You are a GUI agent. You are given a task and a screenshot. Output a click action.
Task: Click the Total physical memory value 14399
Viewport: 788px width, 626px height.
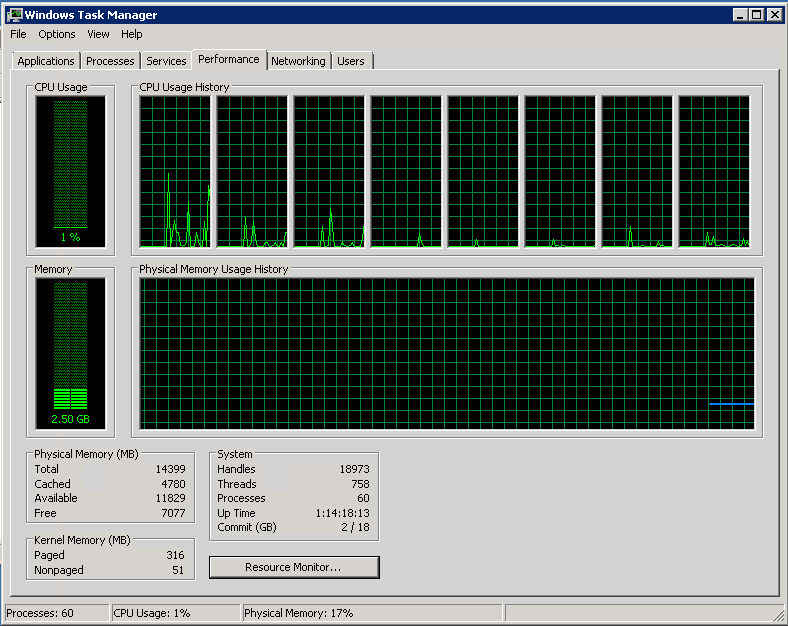170,469
